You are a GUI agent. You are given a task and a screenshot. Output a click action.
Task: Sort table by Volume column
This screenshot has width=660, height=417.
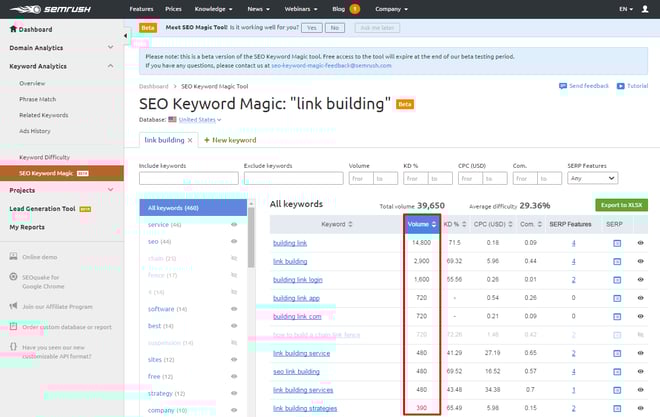[x=422, y=224]
